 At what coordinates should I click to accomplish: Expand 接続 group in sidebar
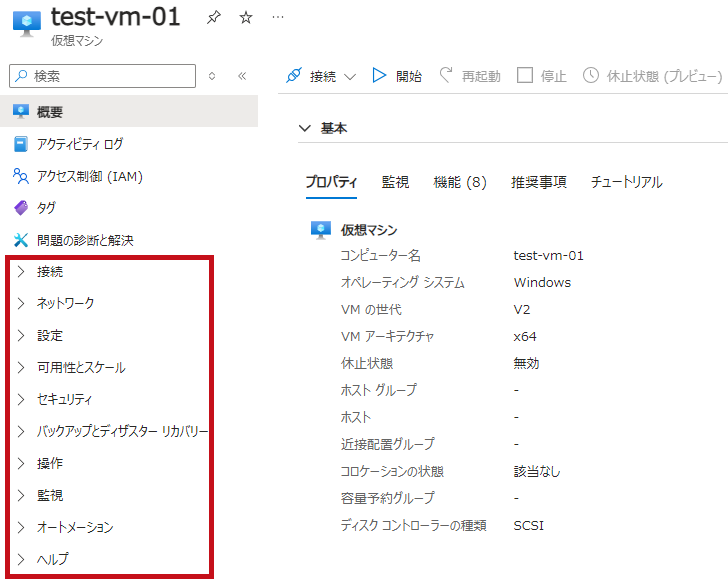(x=21, y=272)
